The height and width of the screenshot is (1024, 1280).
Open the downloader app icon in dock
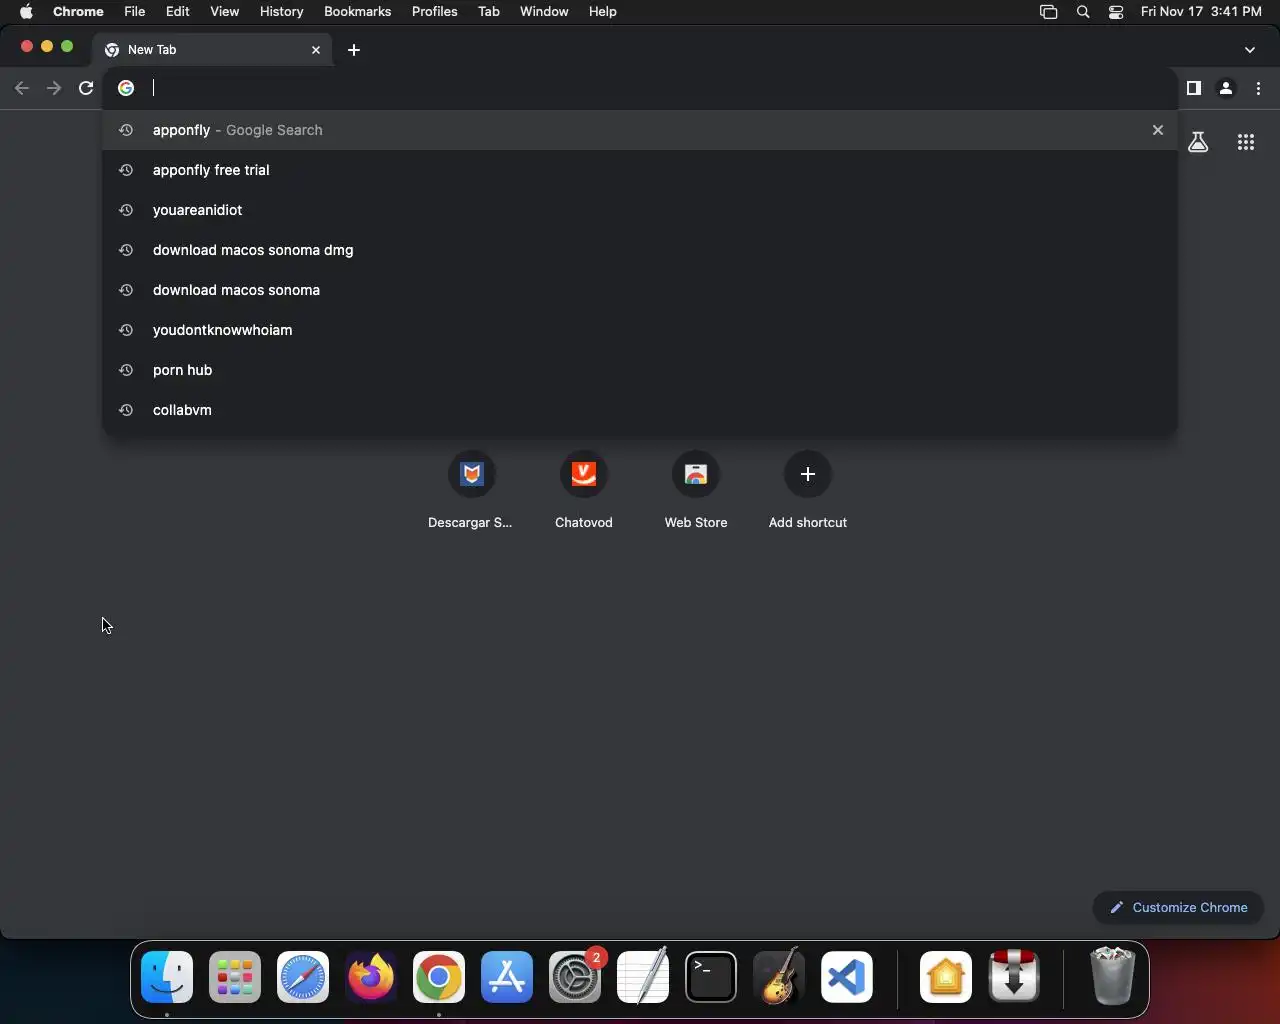[x=1014, y=977]
